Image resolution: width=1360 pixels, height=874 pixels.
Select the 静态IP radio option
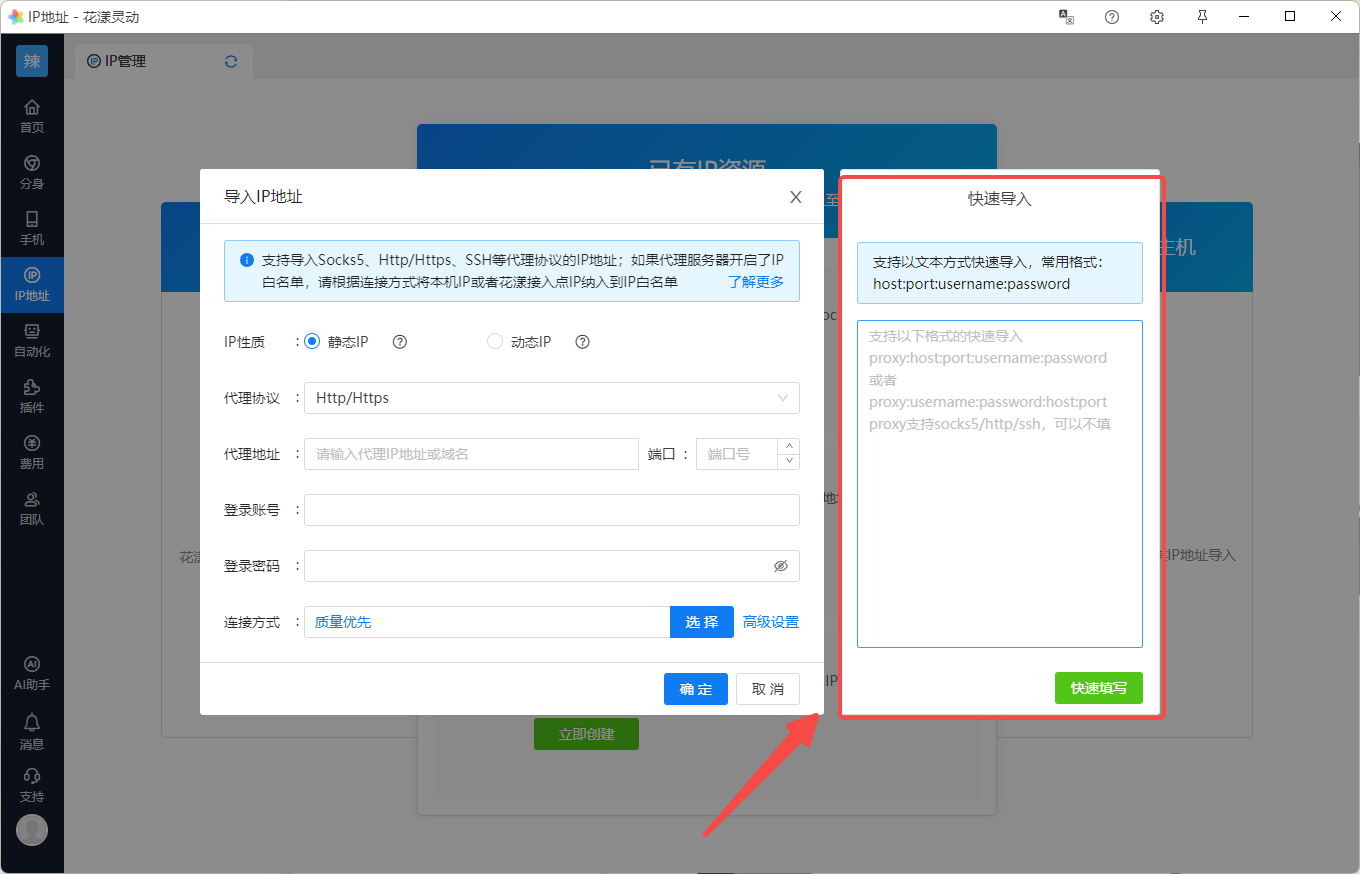(312, 342)
